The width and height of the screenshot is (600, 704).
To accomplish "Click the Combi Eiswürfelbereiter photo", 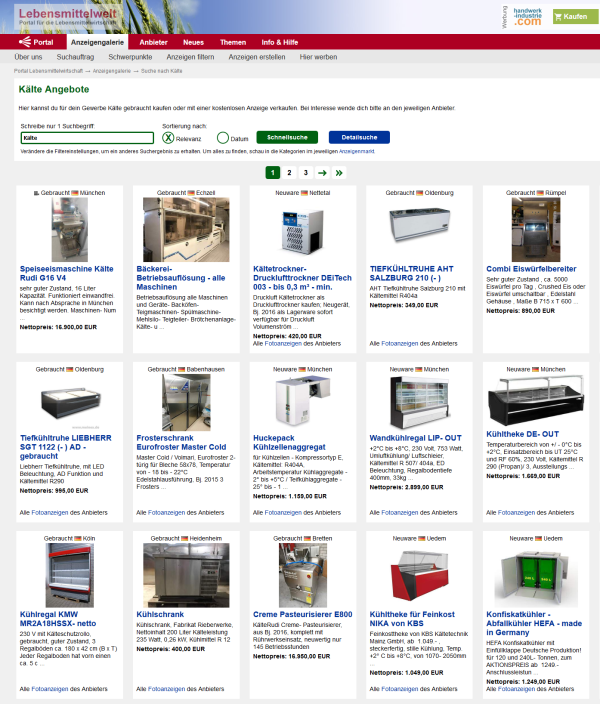I will pos(536,229).
